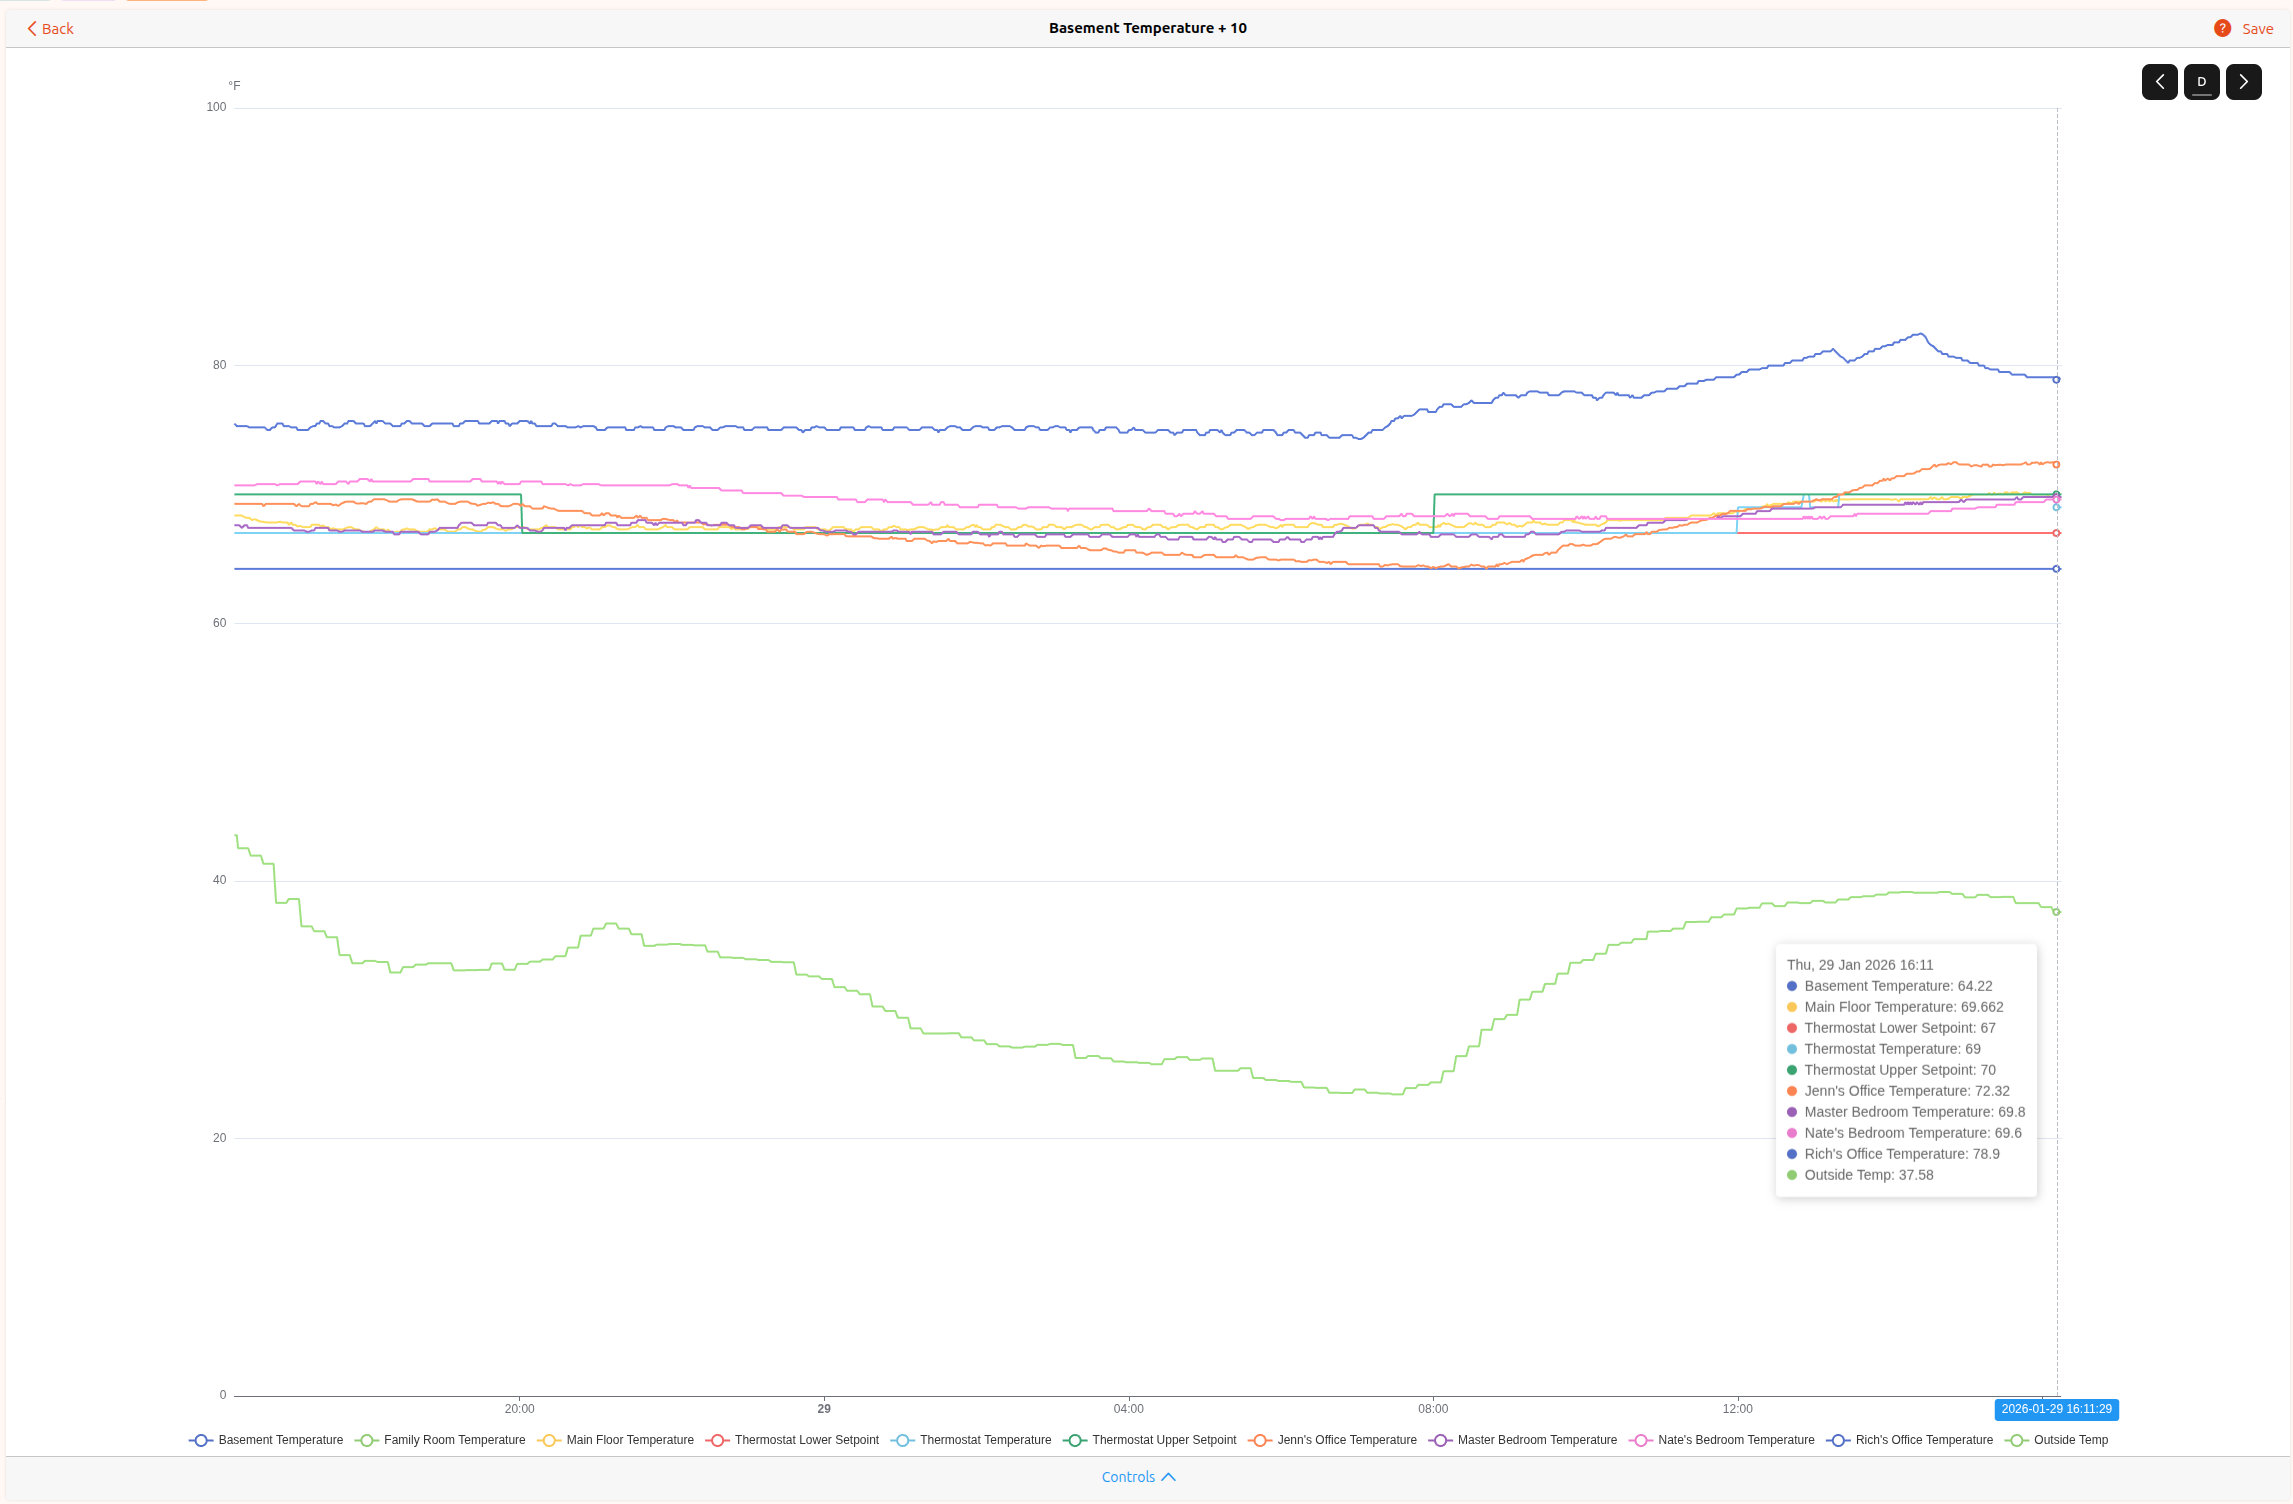
Task: Click the orange help question-mark icon
Action: pos(2222,28)
